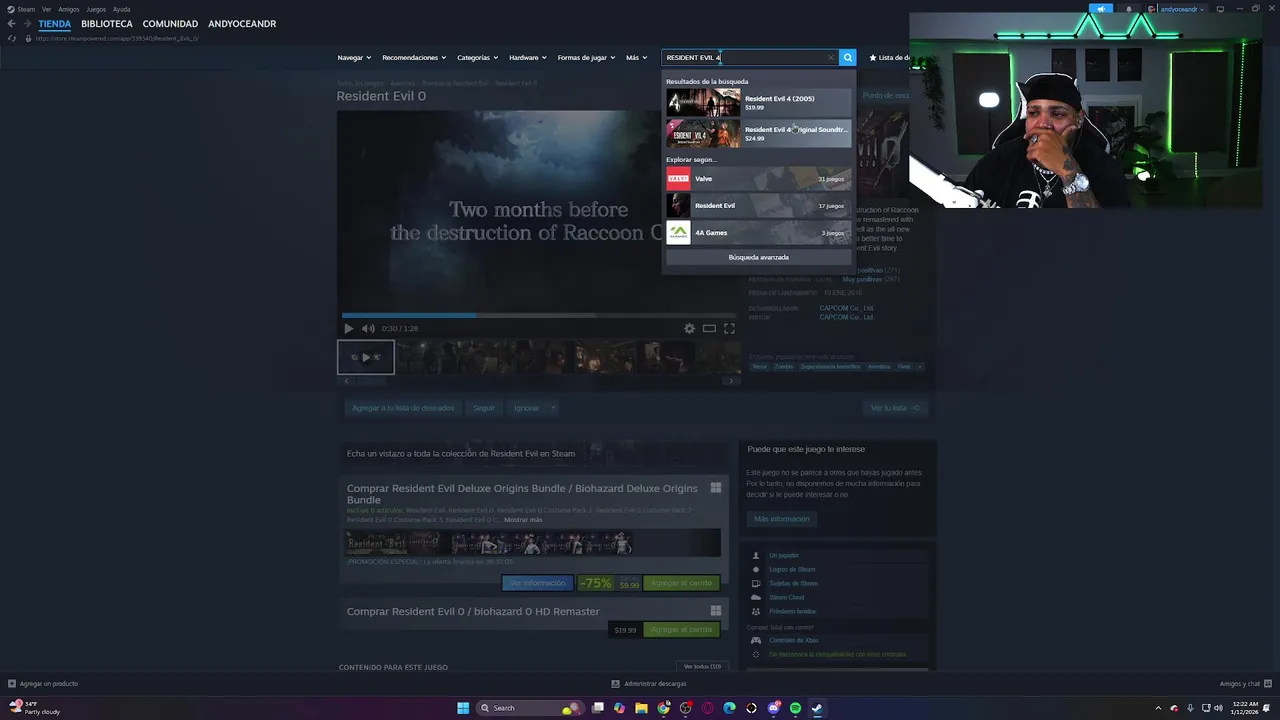Image resolution: width=1280 pixels, height=720 pixels.
Task: Expand the Formas de jugar dropdown
Action: (587, 57)
